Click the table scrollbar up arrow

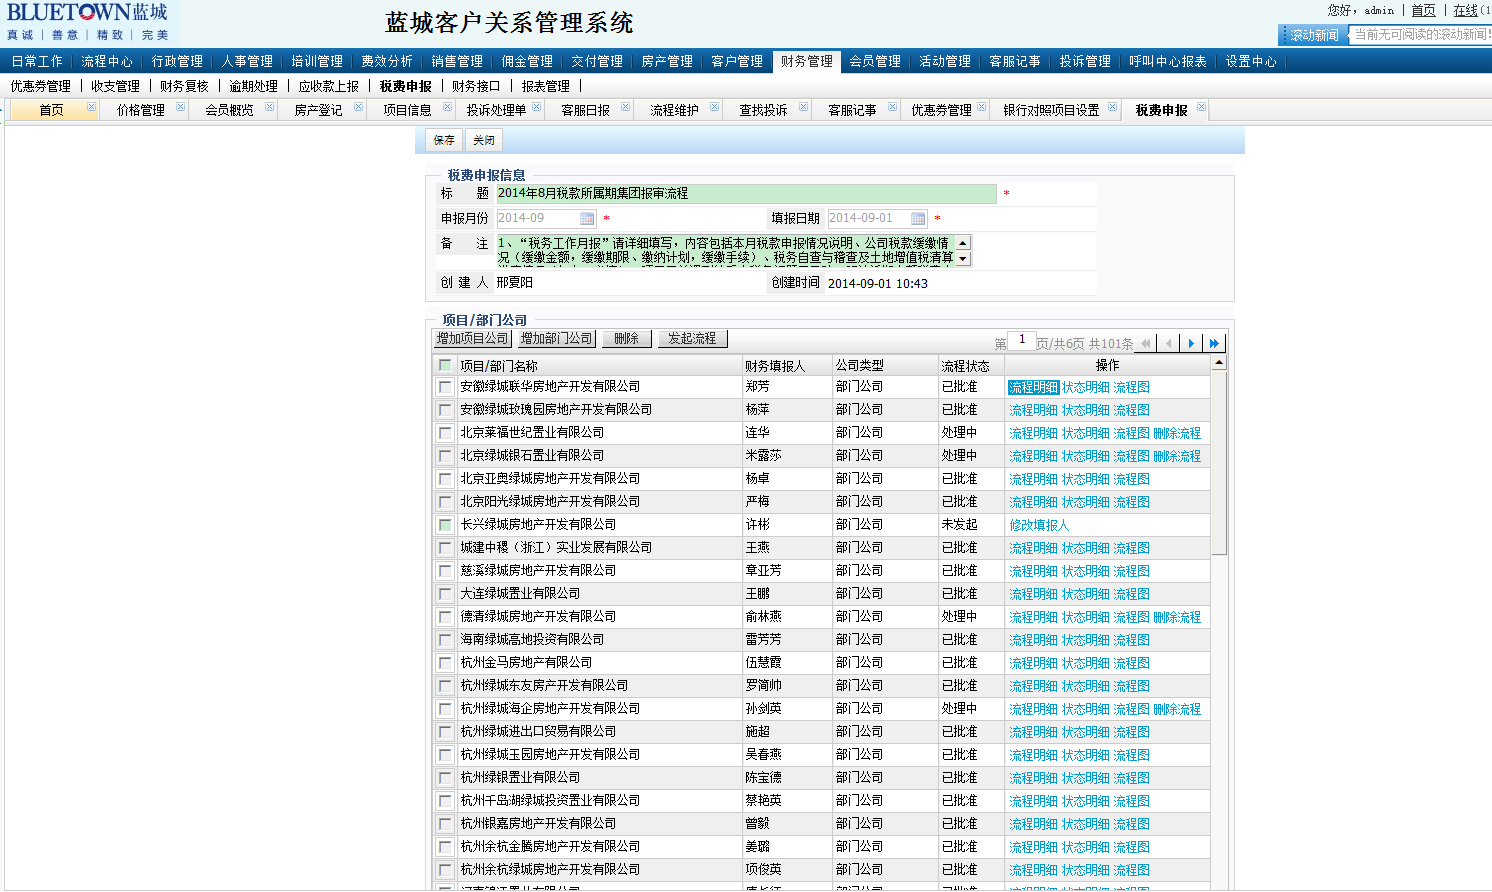1219,363
